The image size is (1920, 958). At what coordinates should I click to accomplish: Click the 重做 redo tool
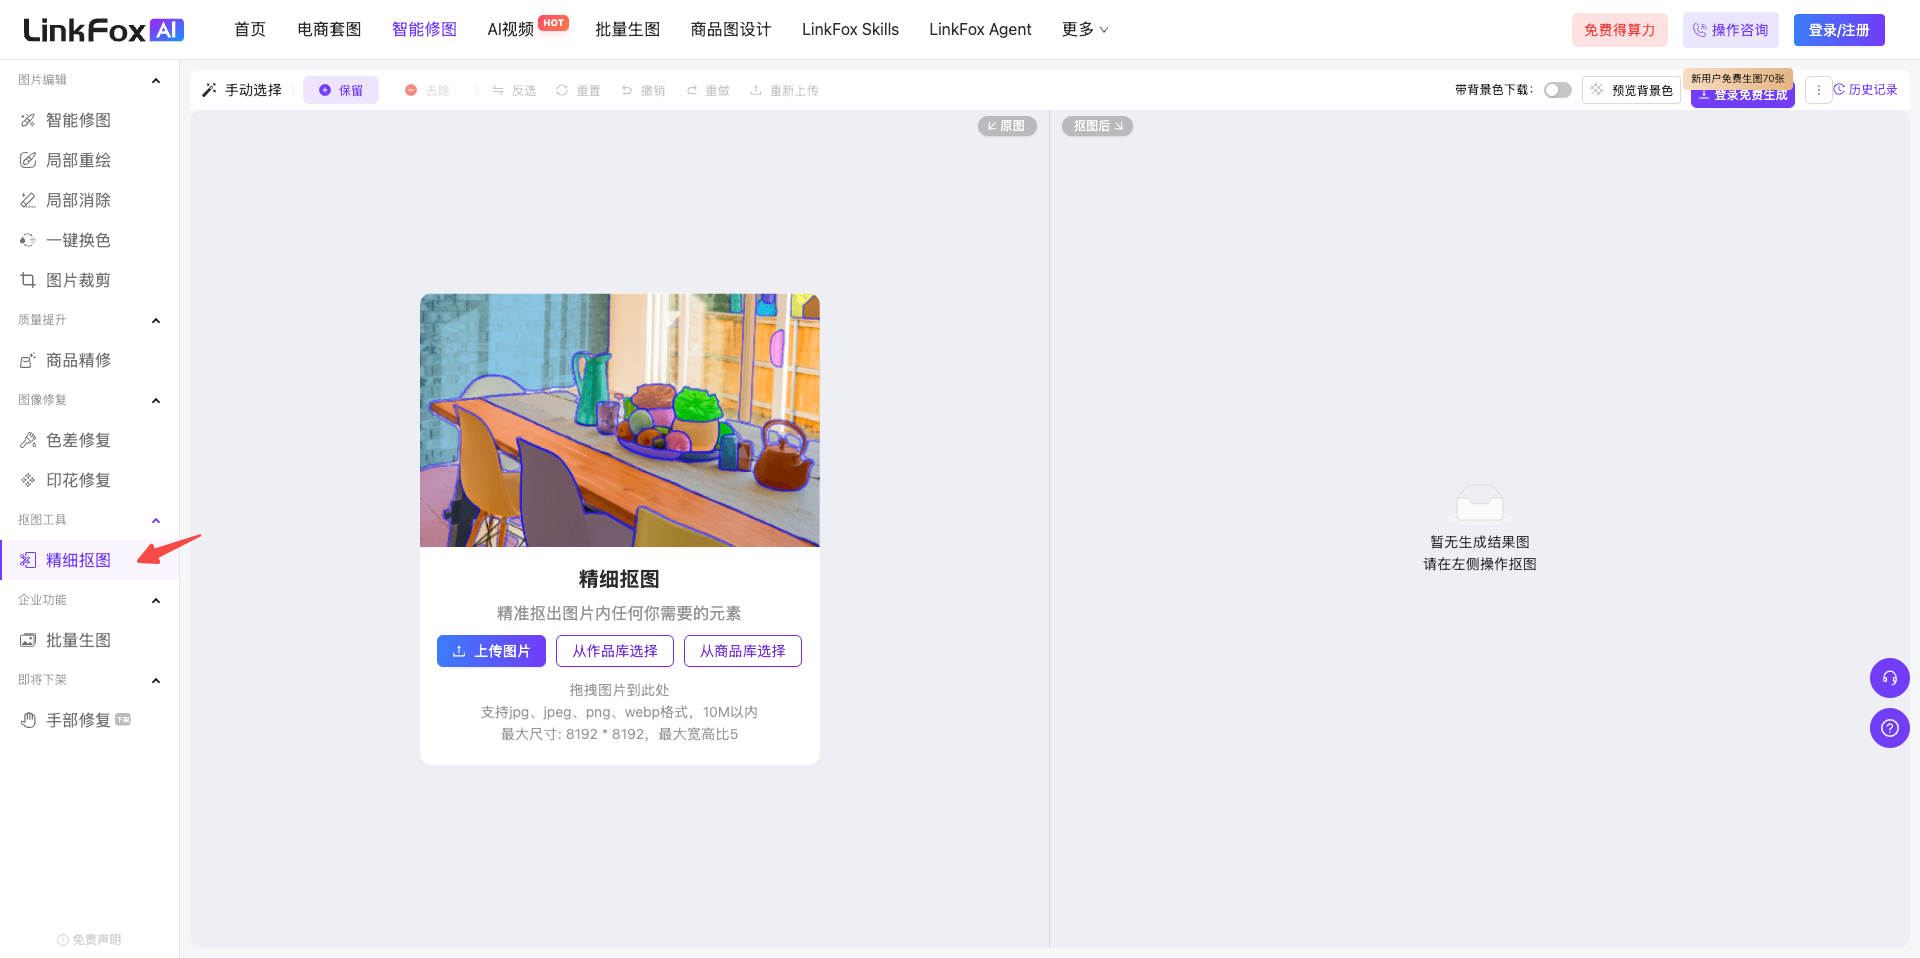pyautogui.click(x=708, y=90)
